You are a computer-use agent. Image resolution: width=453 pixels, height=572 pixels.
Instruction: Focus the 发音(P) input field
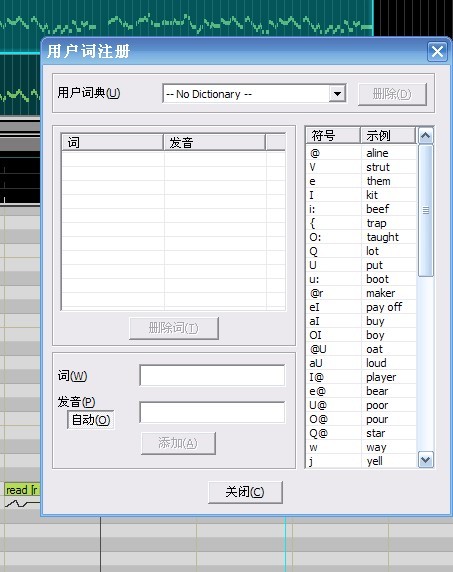pos(212,412)
